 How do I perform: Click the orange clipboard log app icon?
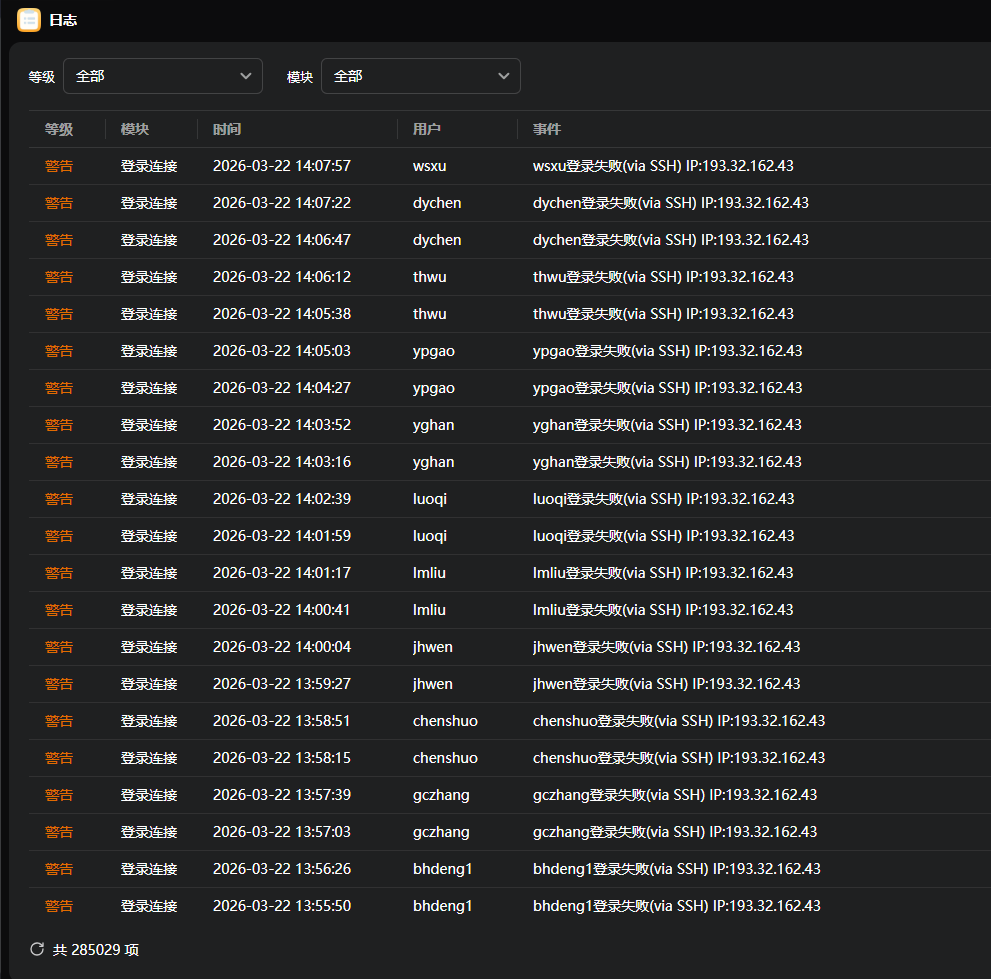tap(29, 20)
